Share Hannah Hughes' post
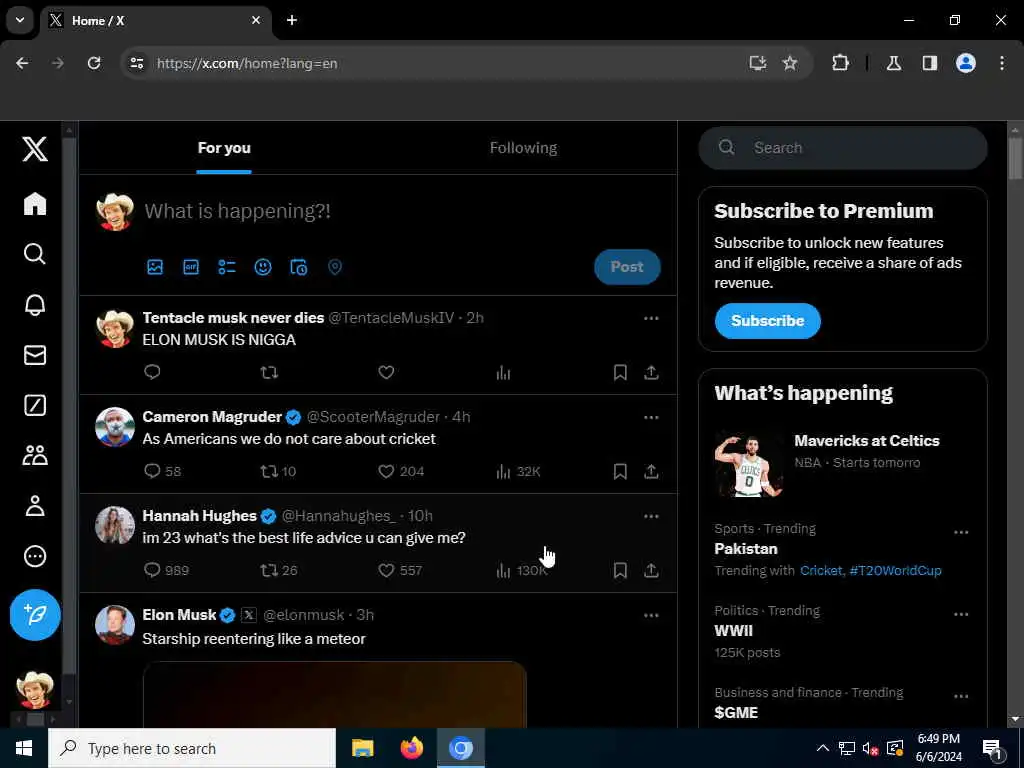The height and width of the screenshot is (768, 1024). tap(651, 570)
